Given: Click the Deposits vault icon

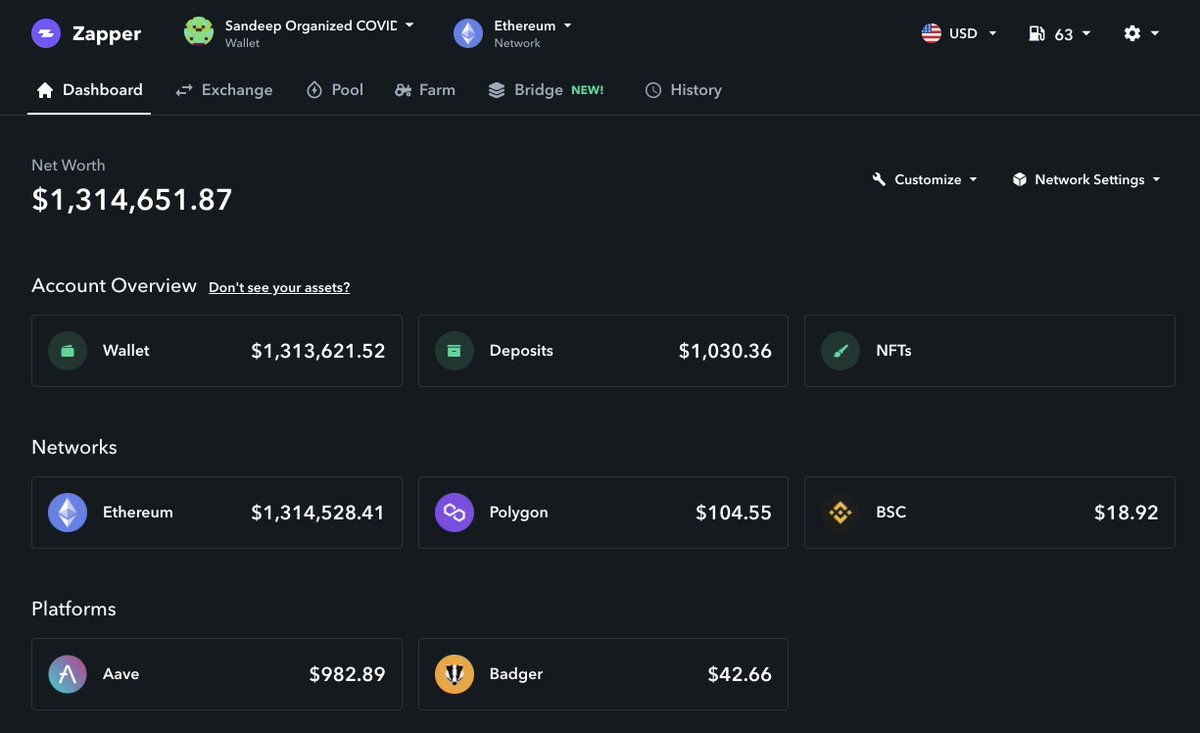Looking at the screenshot, I should click(x=454, y=351).
